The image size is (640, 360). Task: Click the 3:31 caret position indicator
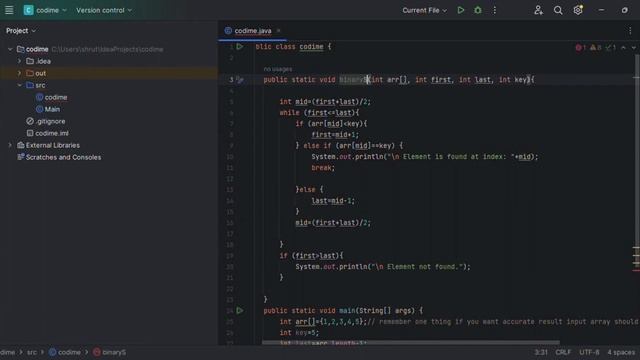pos(541,352)
